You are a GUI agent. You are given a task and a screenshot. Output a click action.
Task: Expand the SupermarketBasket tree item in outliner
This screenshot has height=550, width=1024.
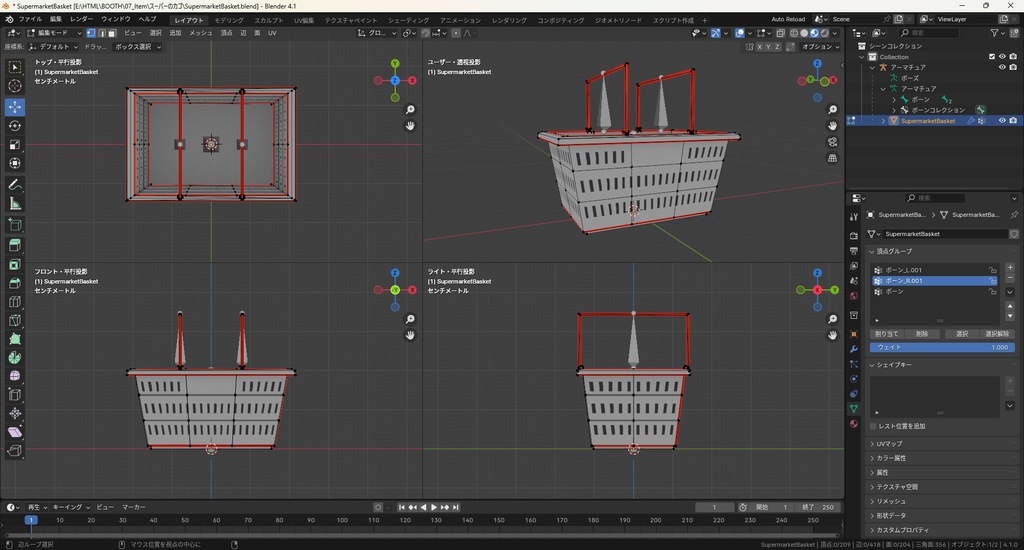pyautogui.click(x=882, y=121)
